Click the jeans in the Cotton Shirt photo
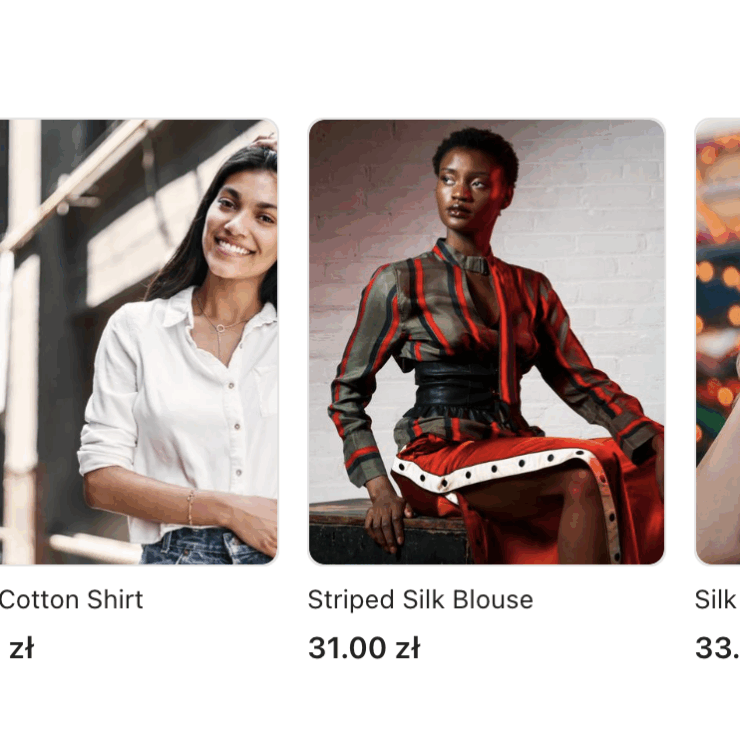Screen dimensions: 740x740 point(208,547)
